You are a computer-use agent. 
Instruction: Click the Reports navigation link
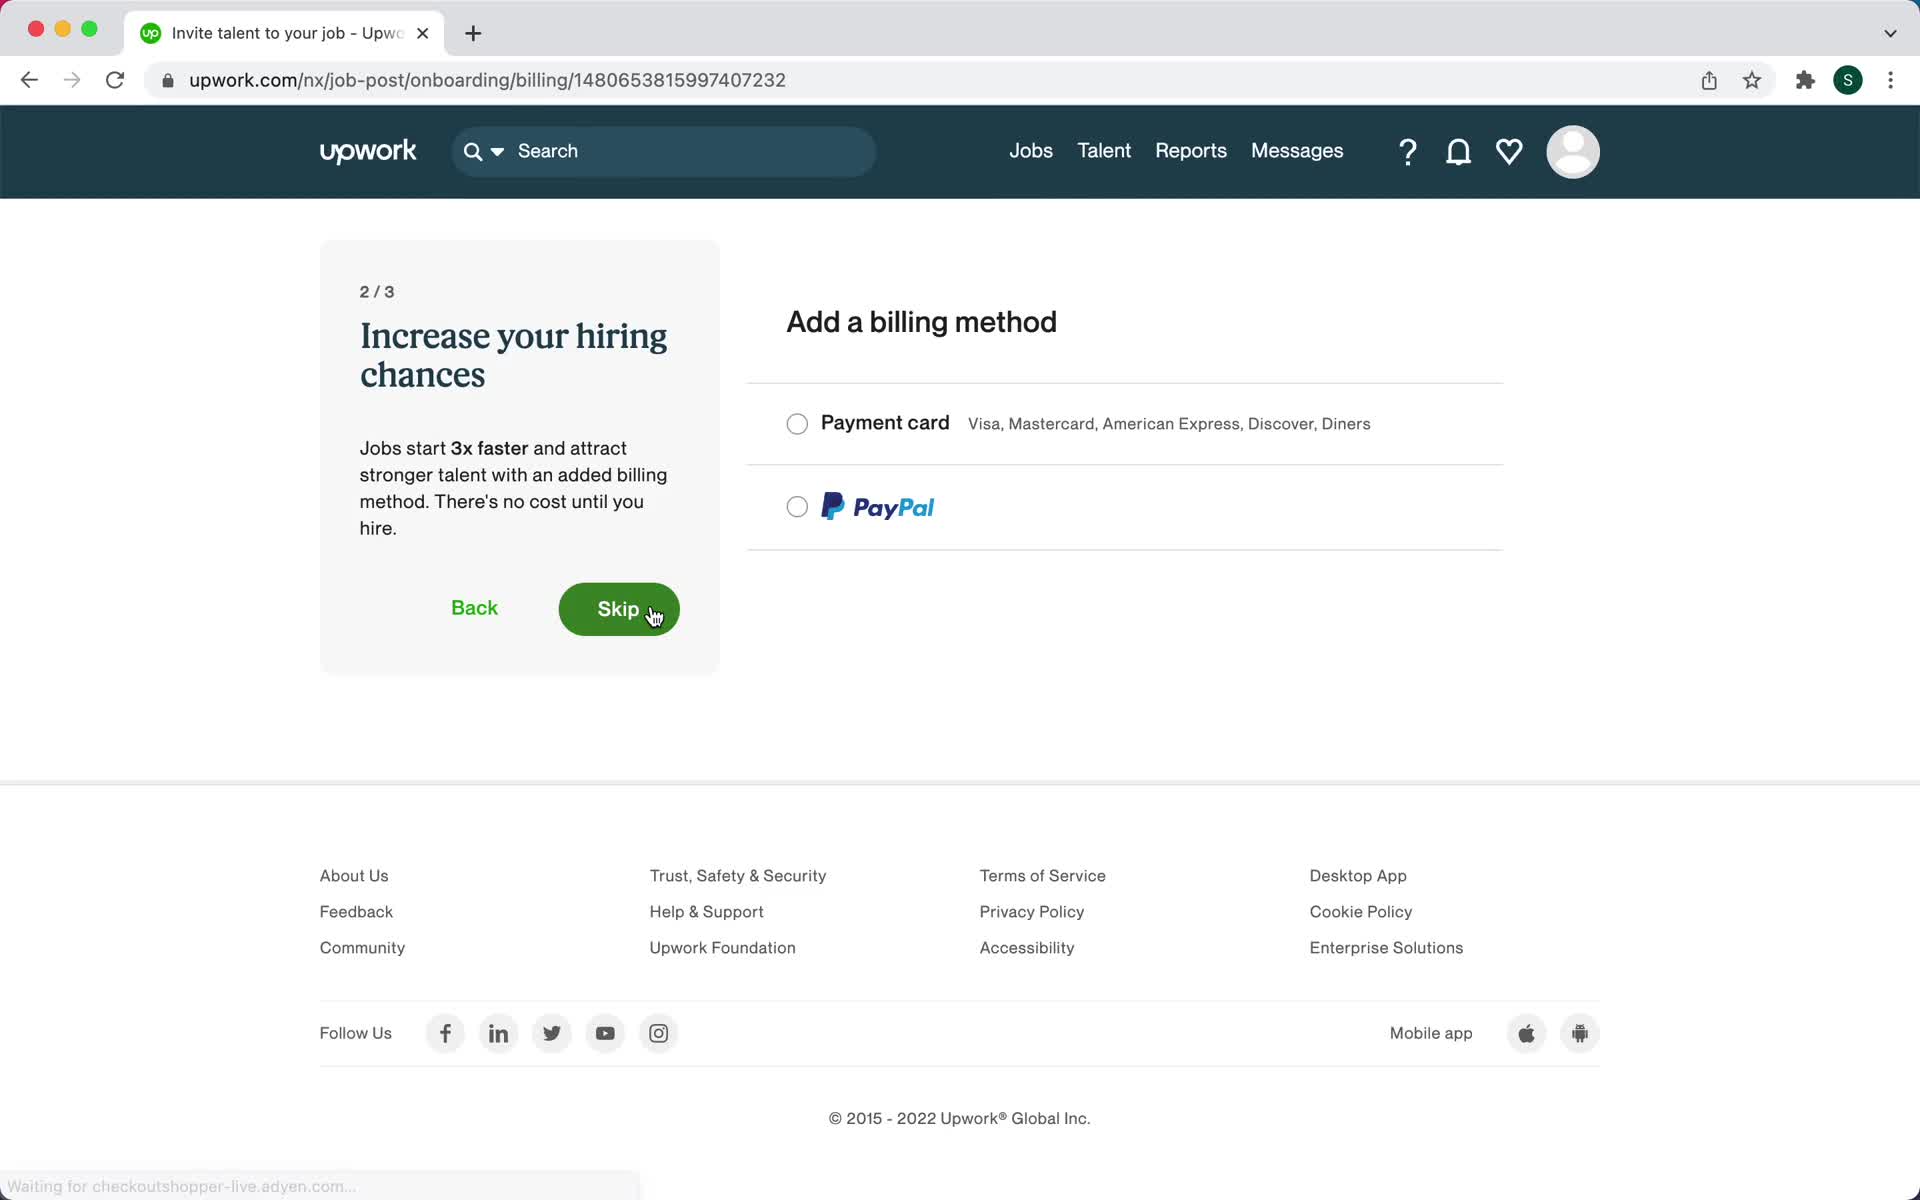click(x=1192, y=151)
